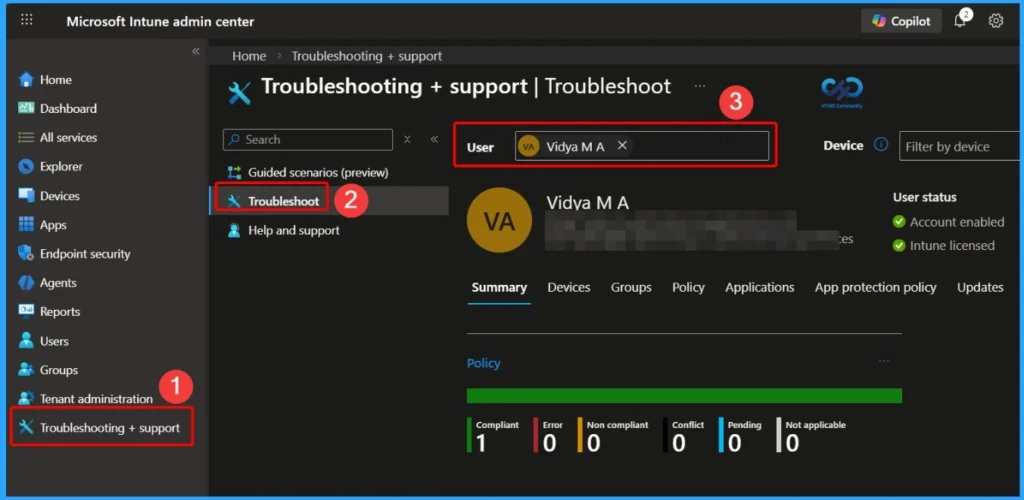Open the Explorer compass icon
Viewport: 1024px width, 500px height.
click(x=26, y=166)
